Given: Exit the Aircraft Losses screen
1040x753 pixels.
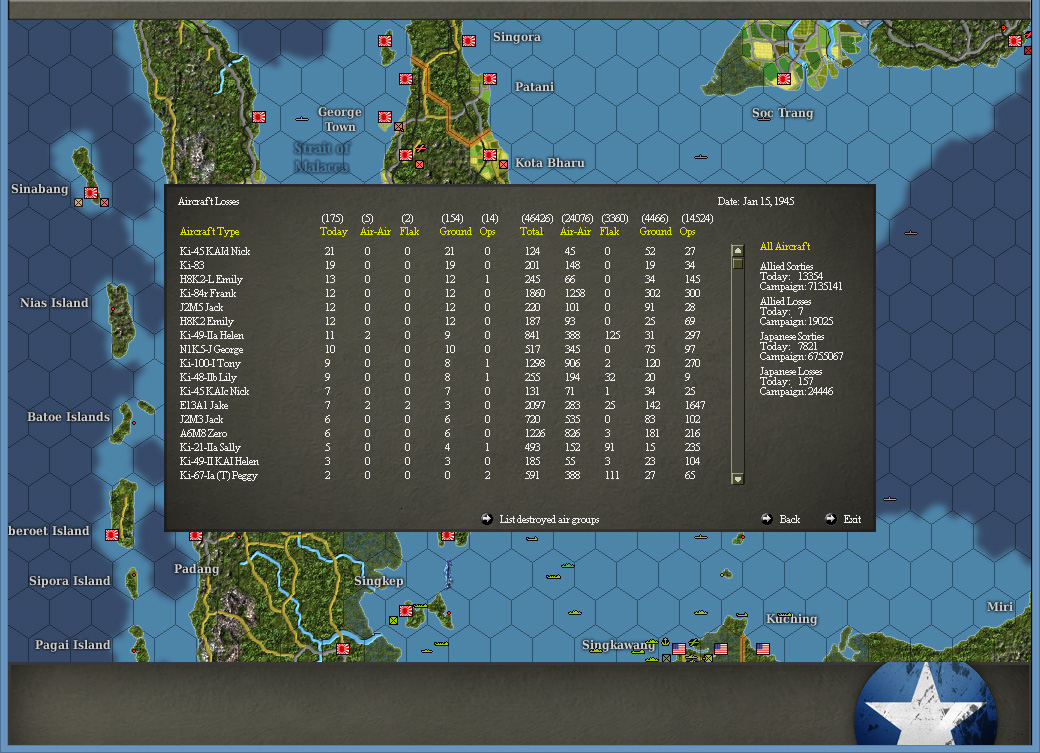Looking at the screenshot, I should point(852,519).
